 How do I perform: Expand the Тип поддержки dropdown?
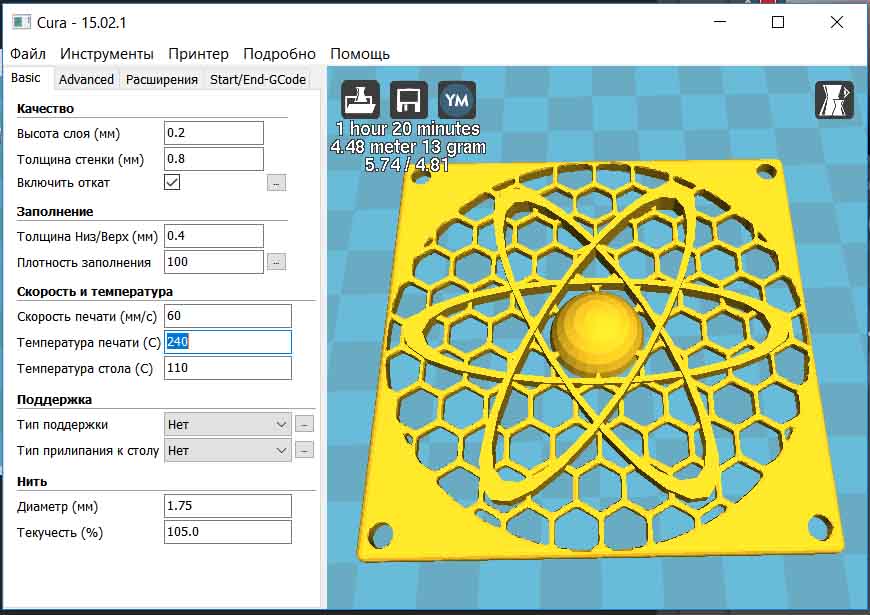click(227, 424)
